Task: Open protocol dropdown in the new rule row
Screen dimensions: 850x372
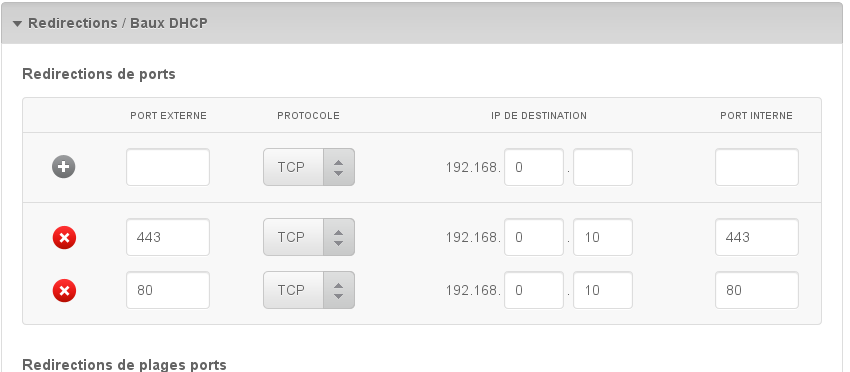Action: pos(309,167)
